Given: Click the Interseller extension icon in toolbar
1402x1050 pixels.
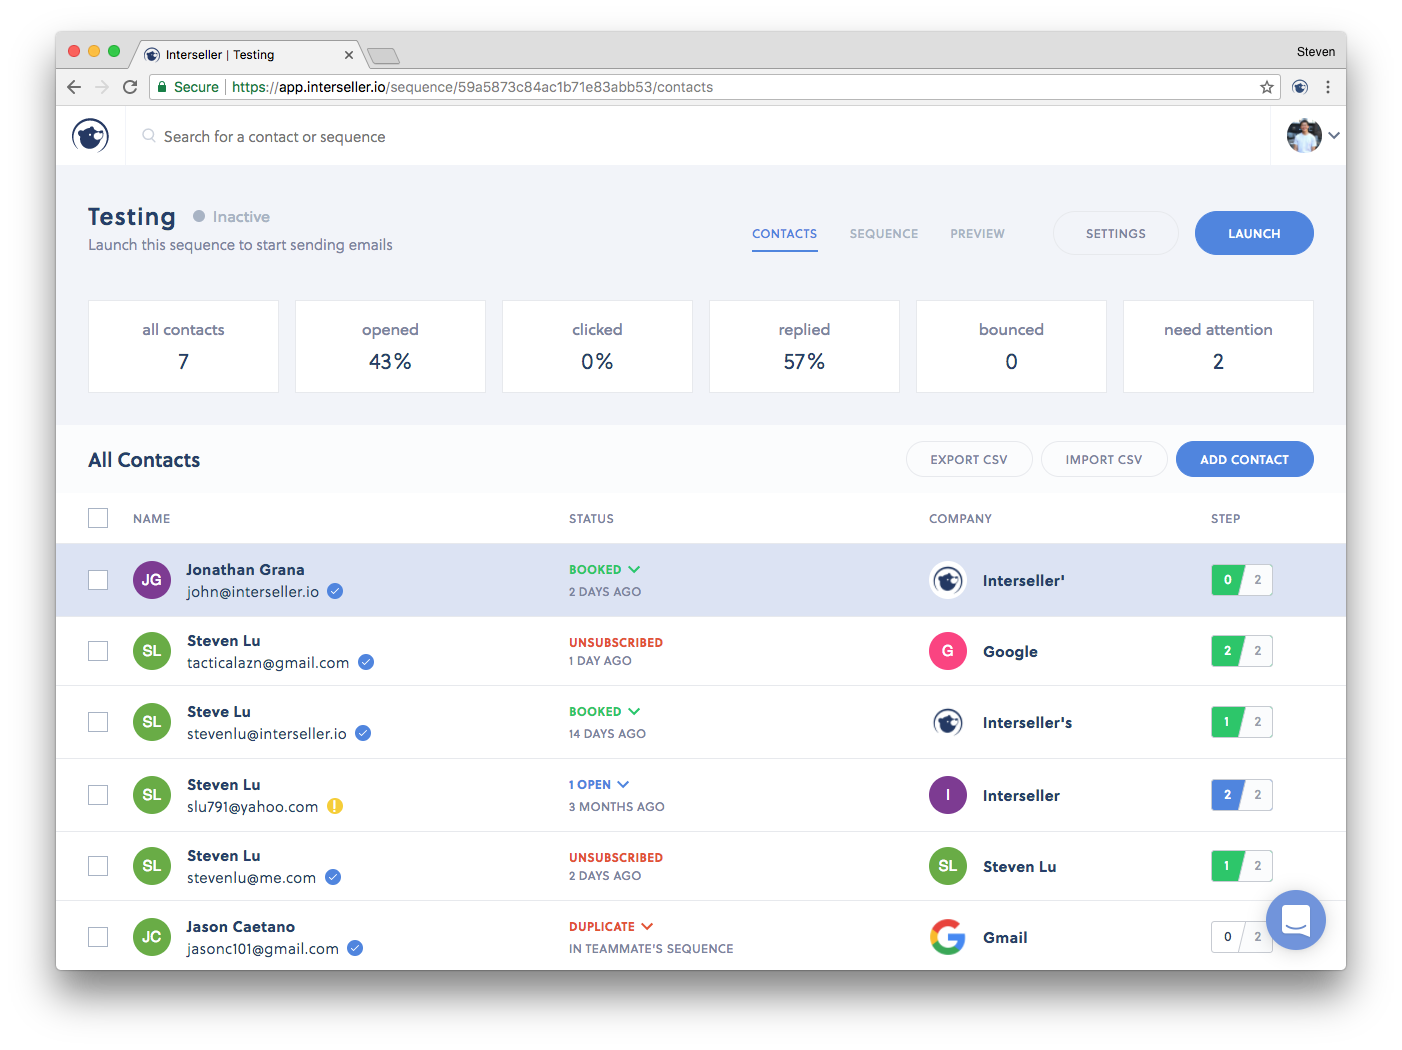Looking at the screenshot, I should pyautogui.click(x=1299, y=87).
